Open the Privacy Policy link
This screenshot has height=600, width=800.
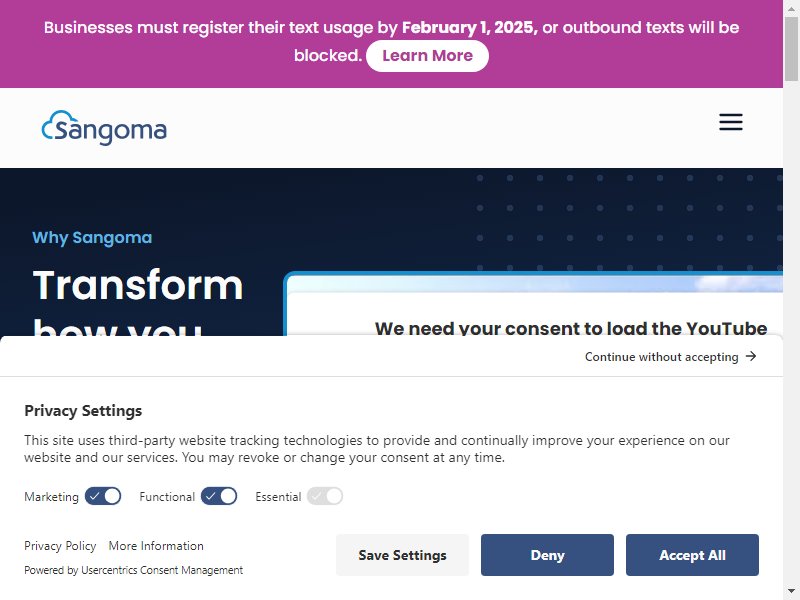(60, 546)
